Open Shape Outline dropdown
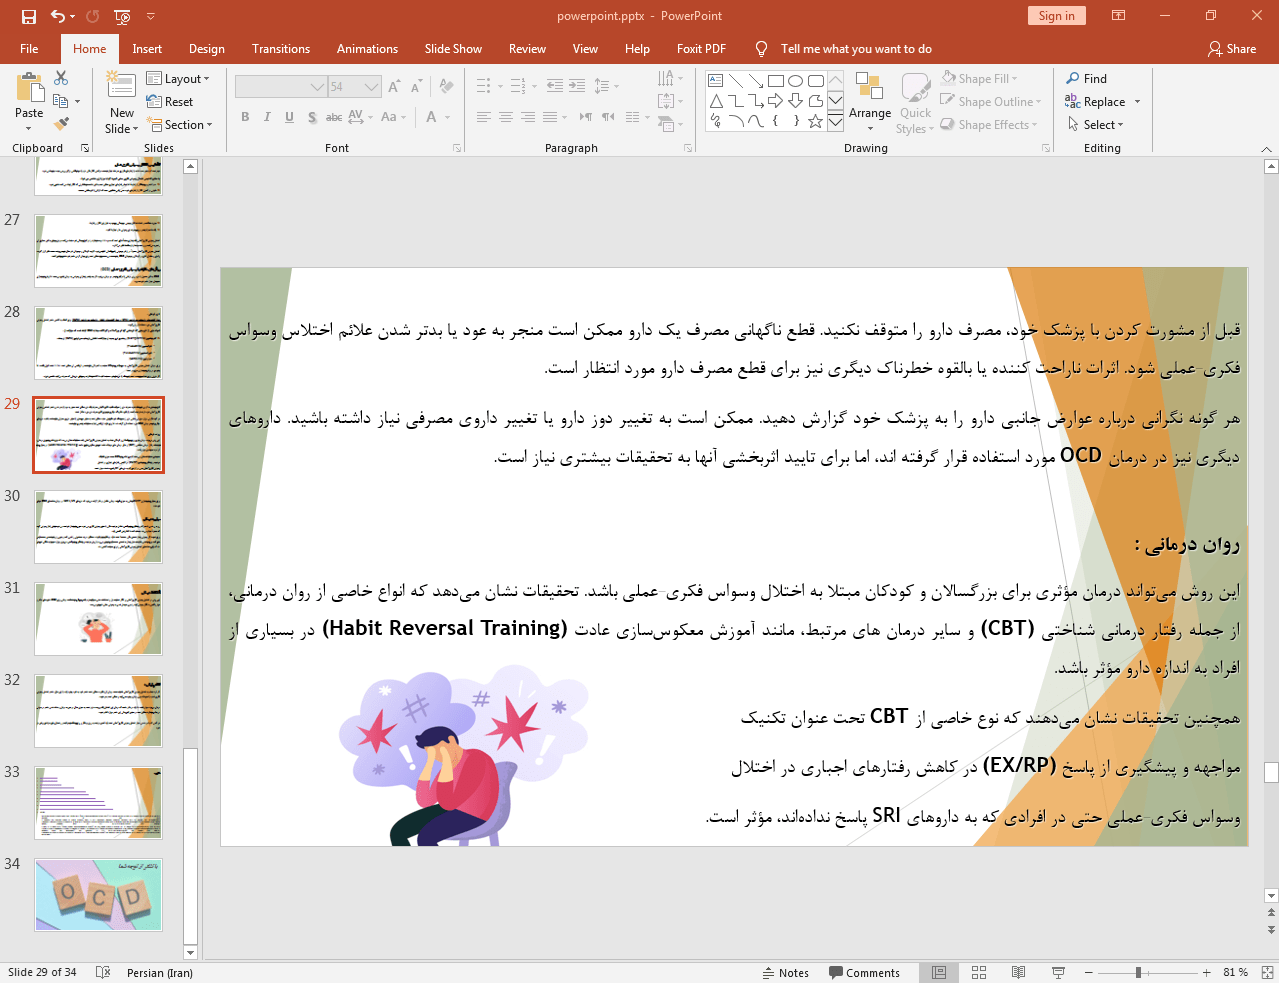 [x=991, y=102]
